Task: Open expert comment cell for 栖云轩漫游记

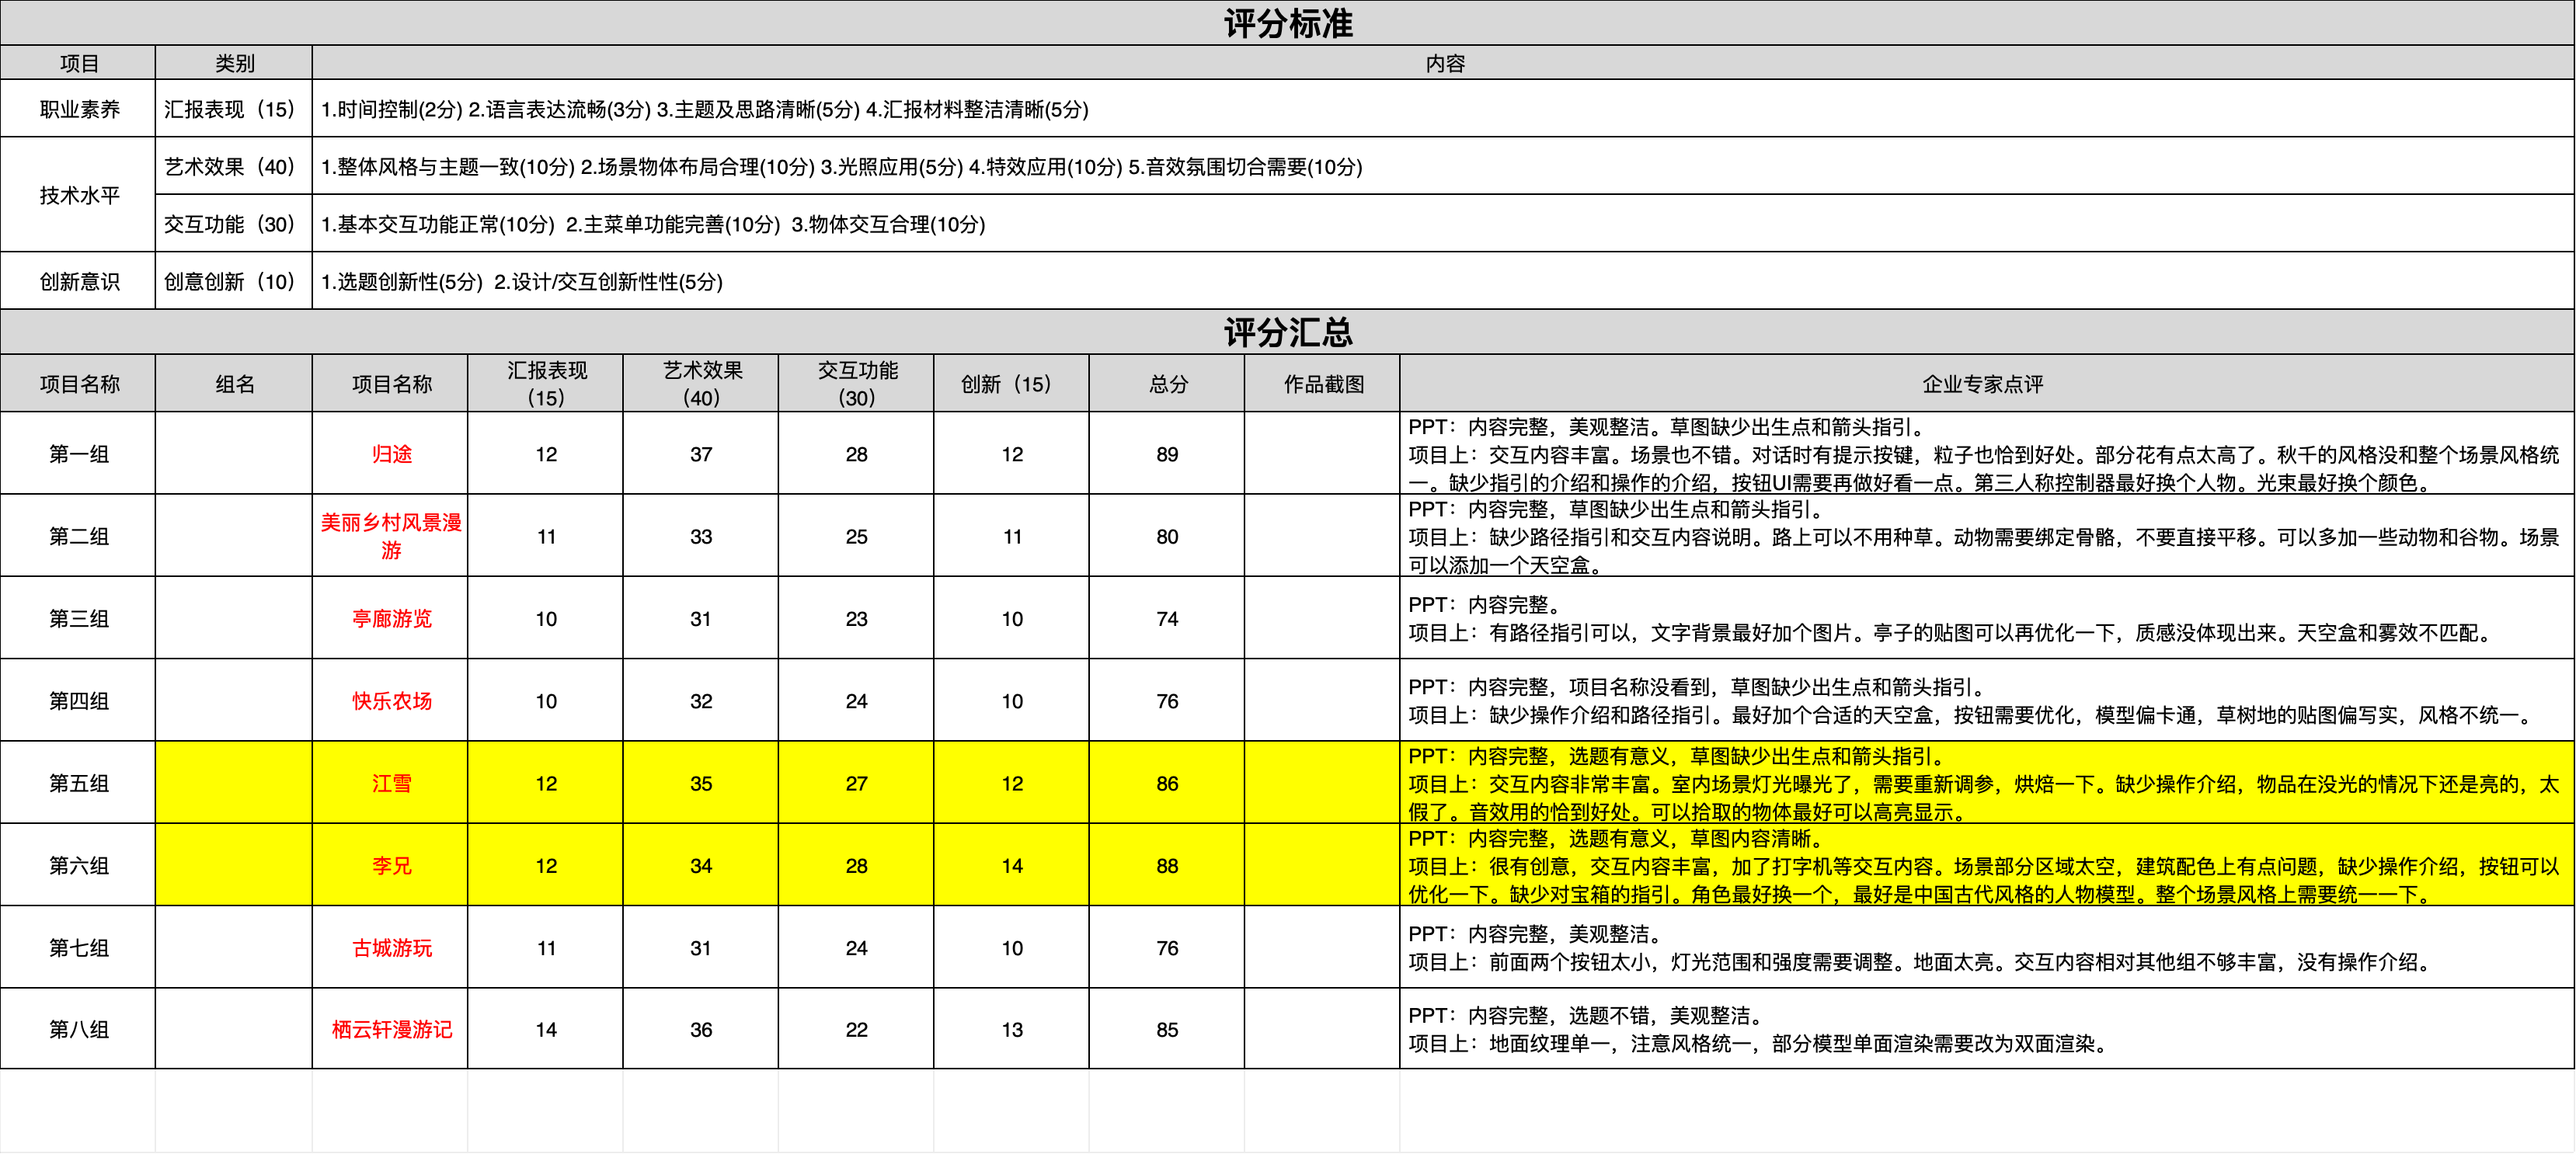Action: click(1988, 1029)
